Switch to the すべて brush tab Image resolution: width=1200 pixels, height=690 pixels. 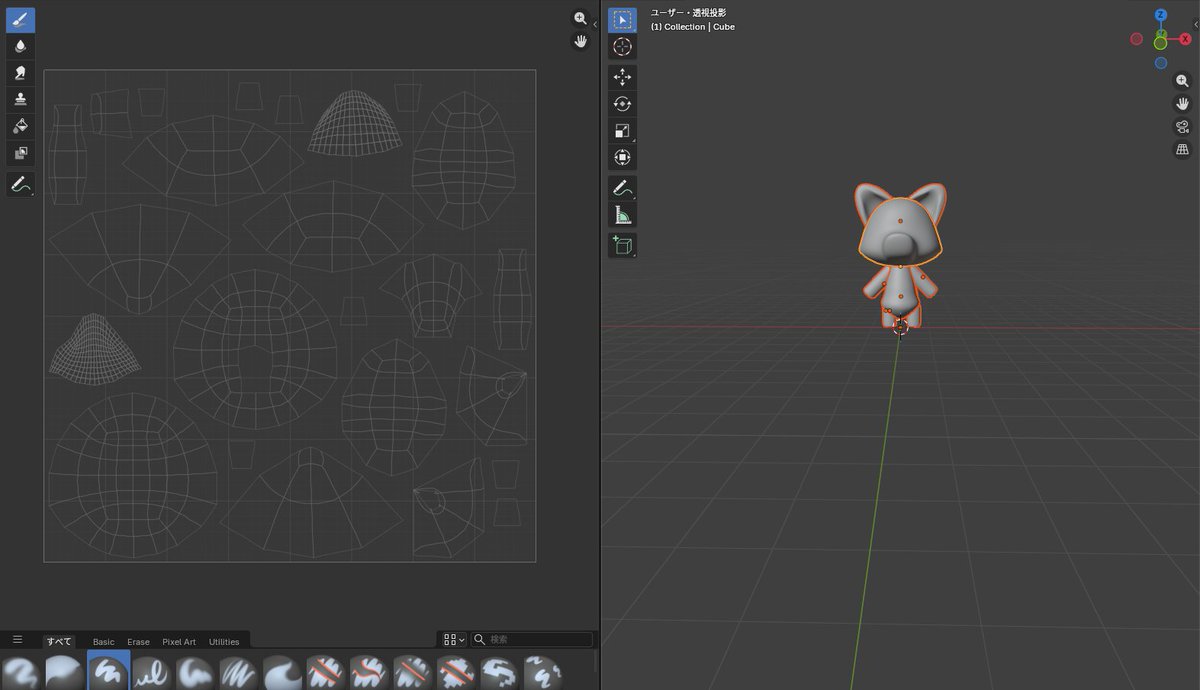(x=58, y=641)
